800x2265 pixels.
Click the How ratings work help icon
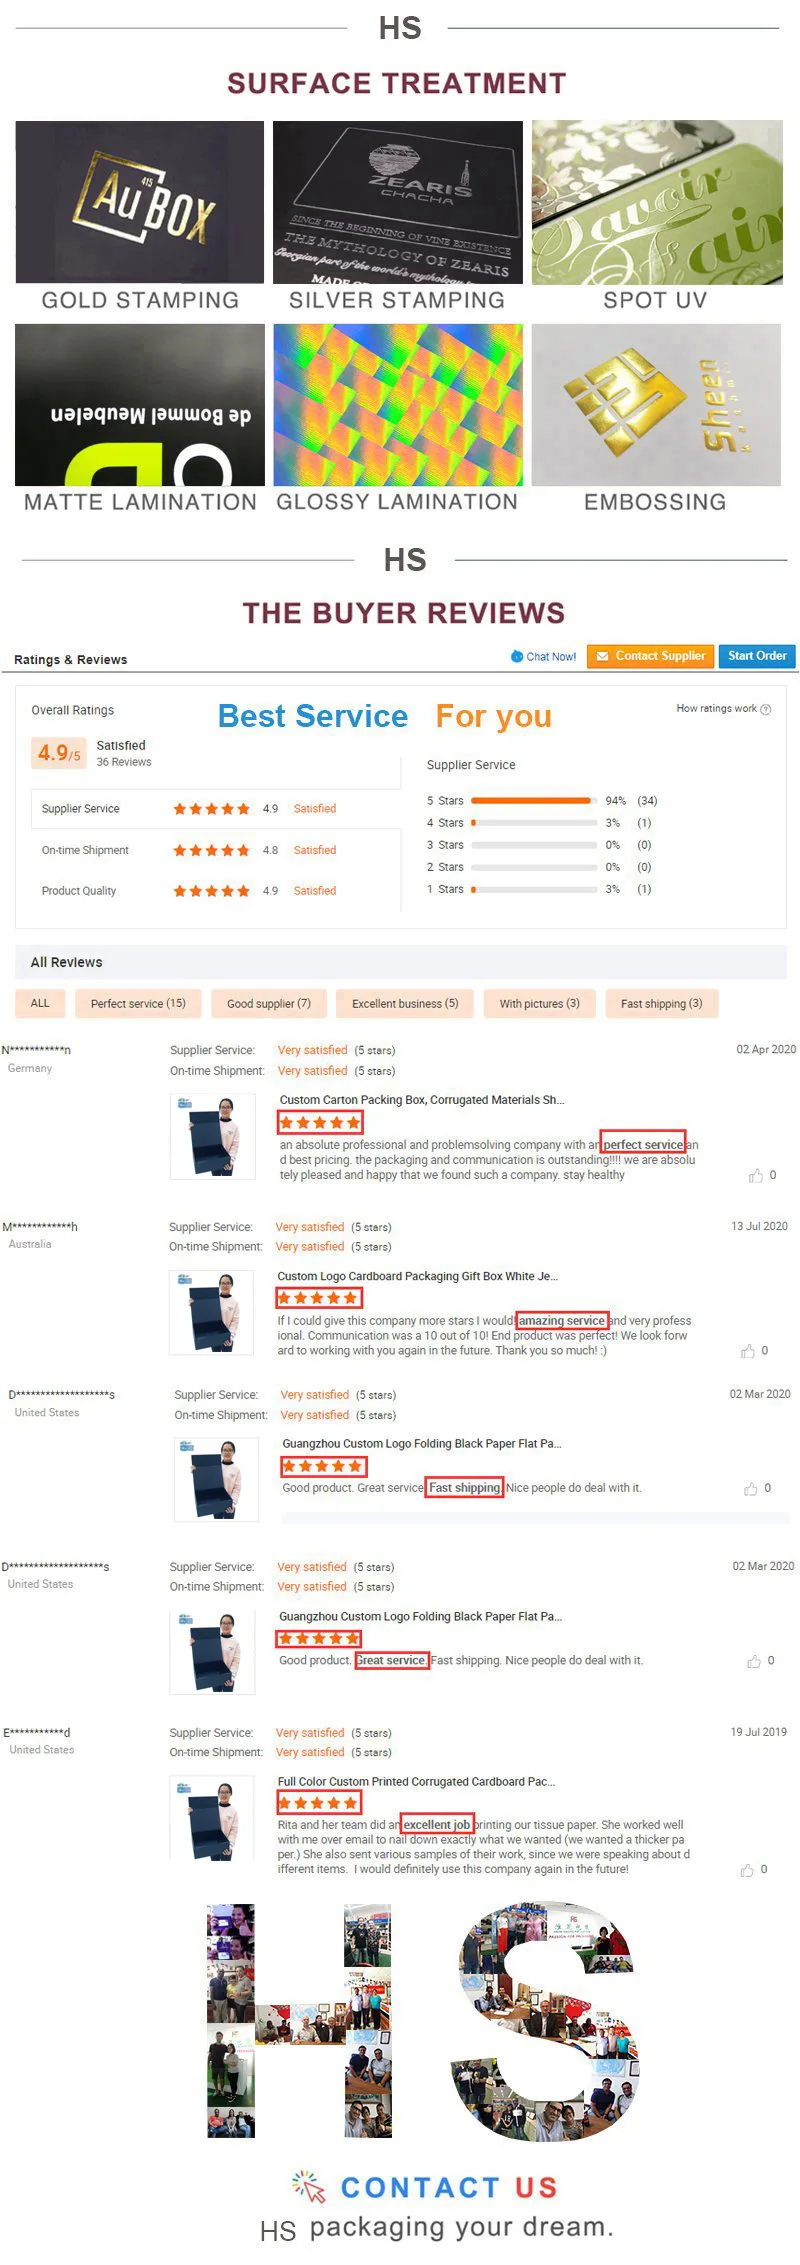point(766,709)
